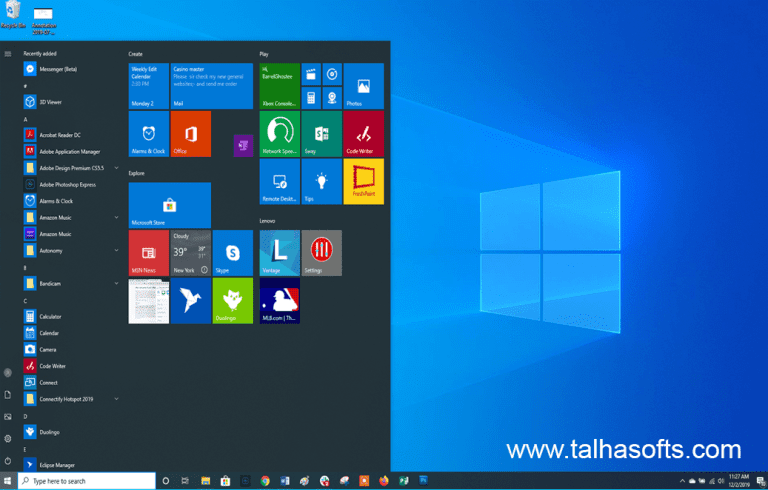The image size is (768, 490).
Task: Open the Tips tile
Action: [x=321, y=181]
